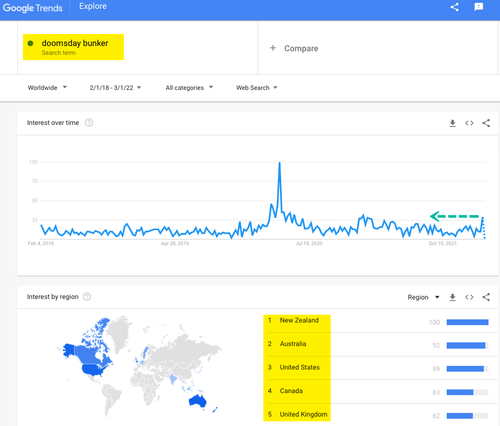
Task: Download the Interest by region data
Action: [452, 297]
